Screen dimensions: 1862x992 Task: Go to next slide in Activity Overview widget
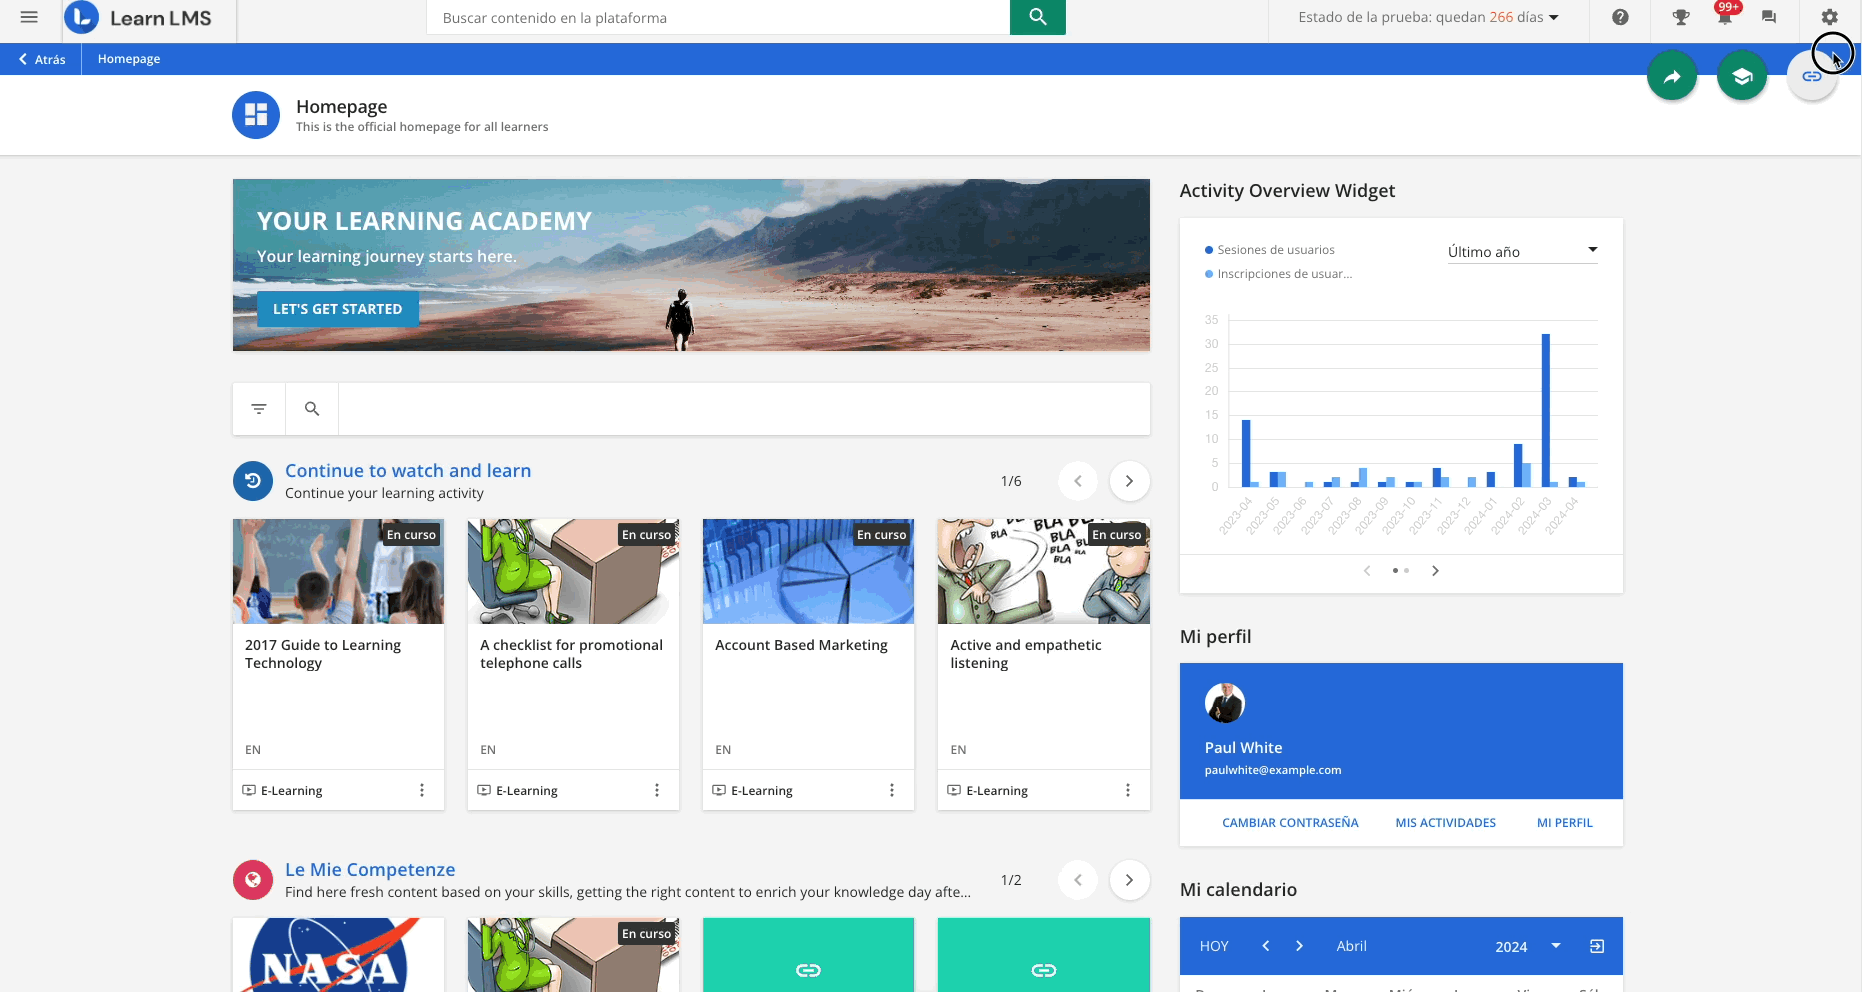[x=1435, y=571]
